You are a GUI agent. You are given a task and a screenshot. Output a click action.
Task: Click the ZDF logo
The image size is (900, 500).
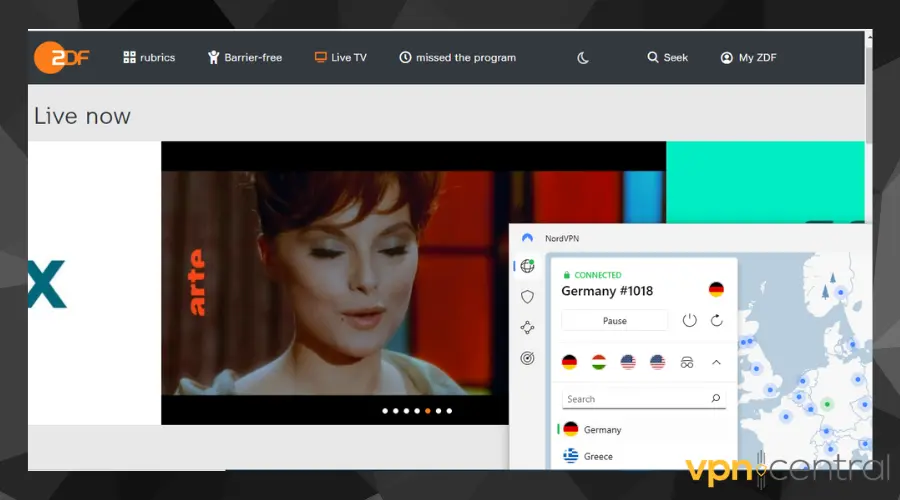62,57
